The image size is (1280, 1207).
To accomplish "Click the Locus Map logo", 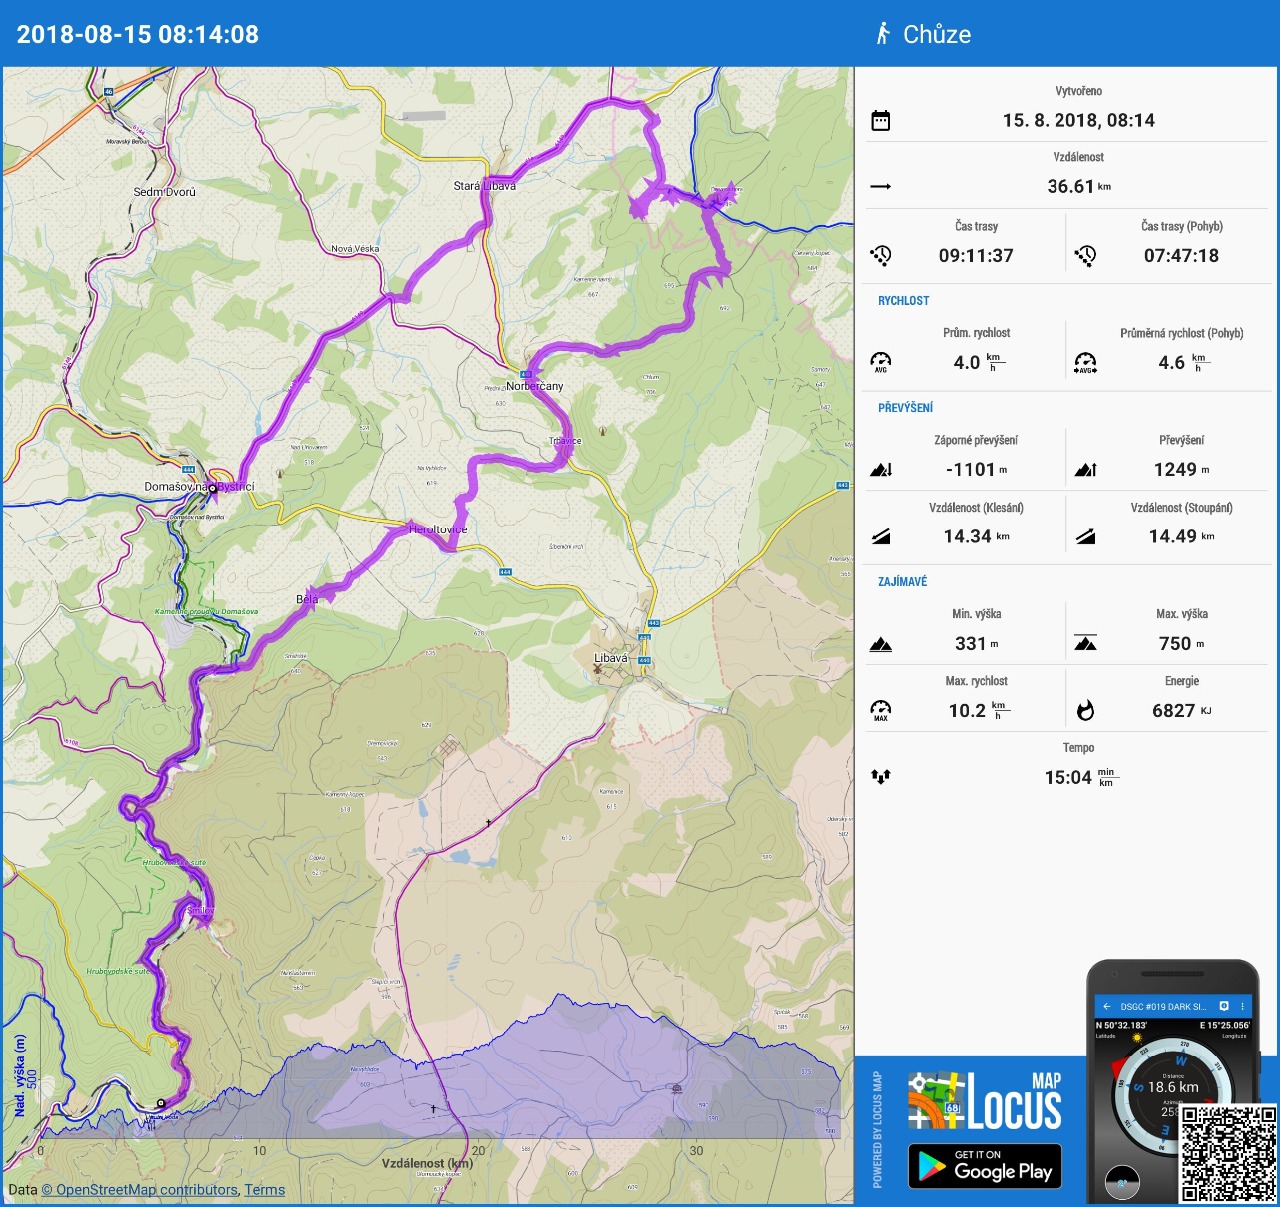I will 985,1102.
